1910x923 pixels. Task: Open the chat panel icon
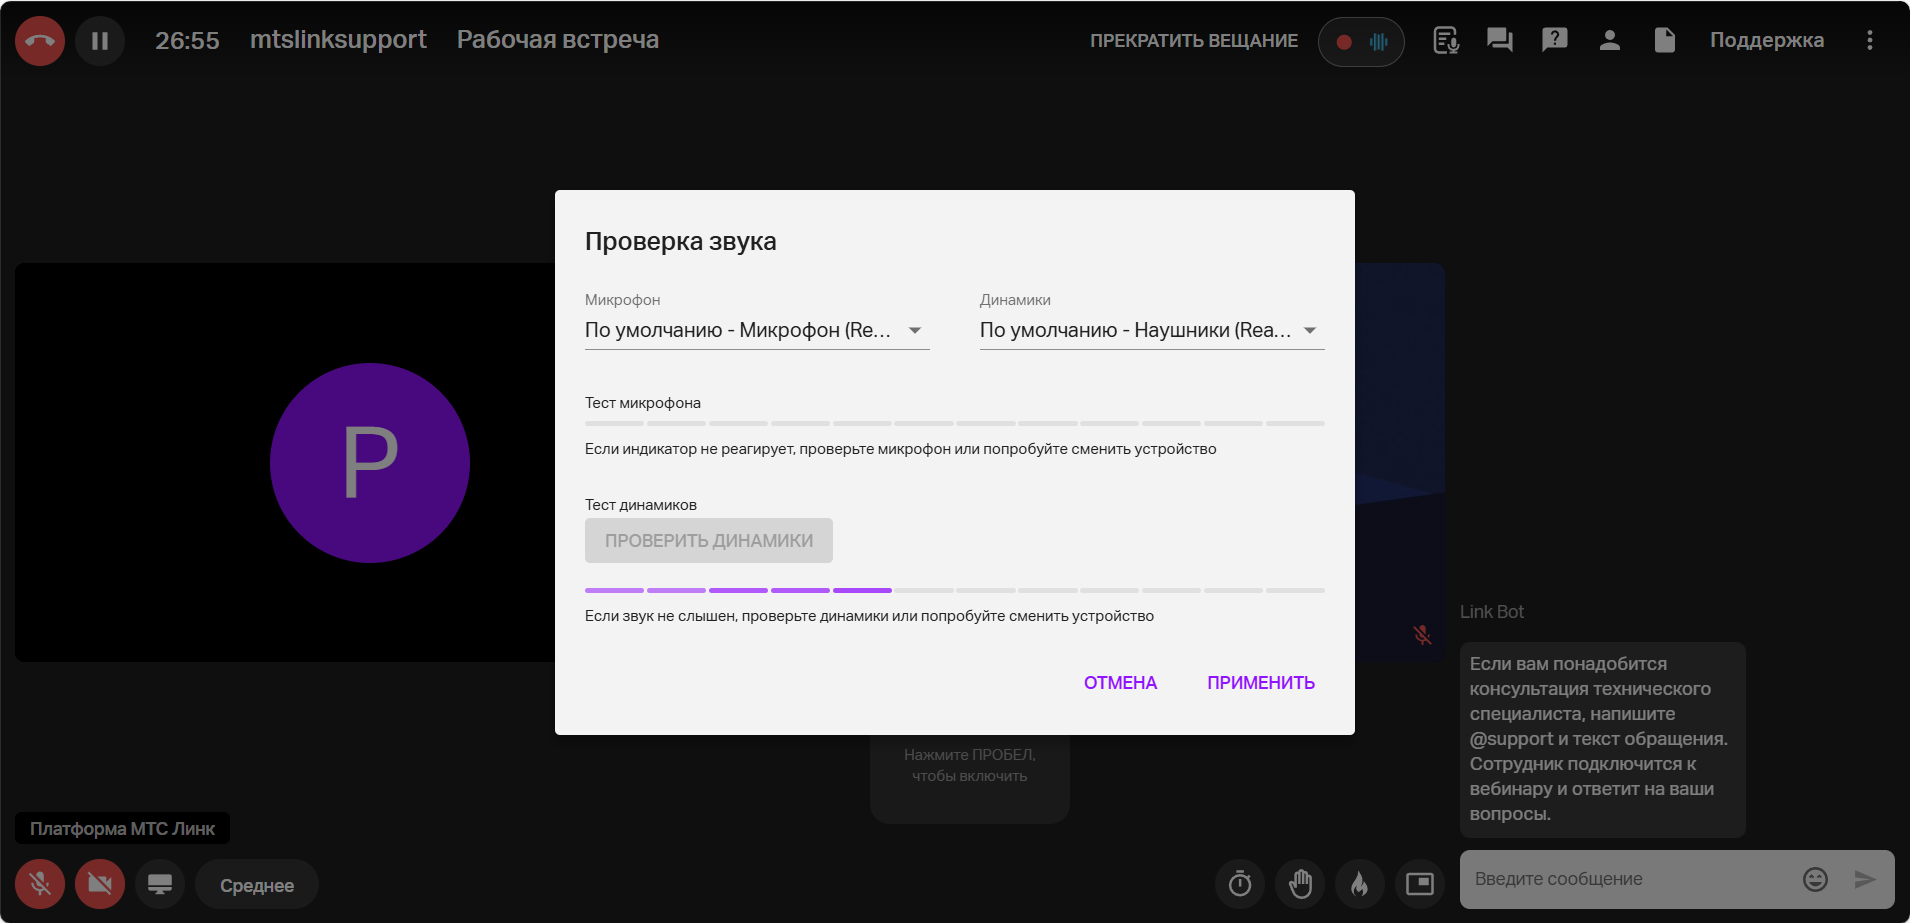point(1499,40)
